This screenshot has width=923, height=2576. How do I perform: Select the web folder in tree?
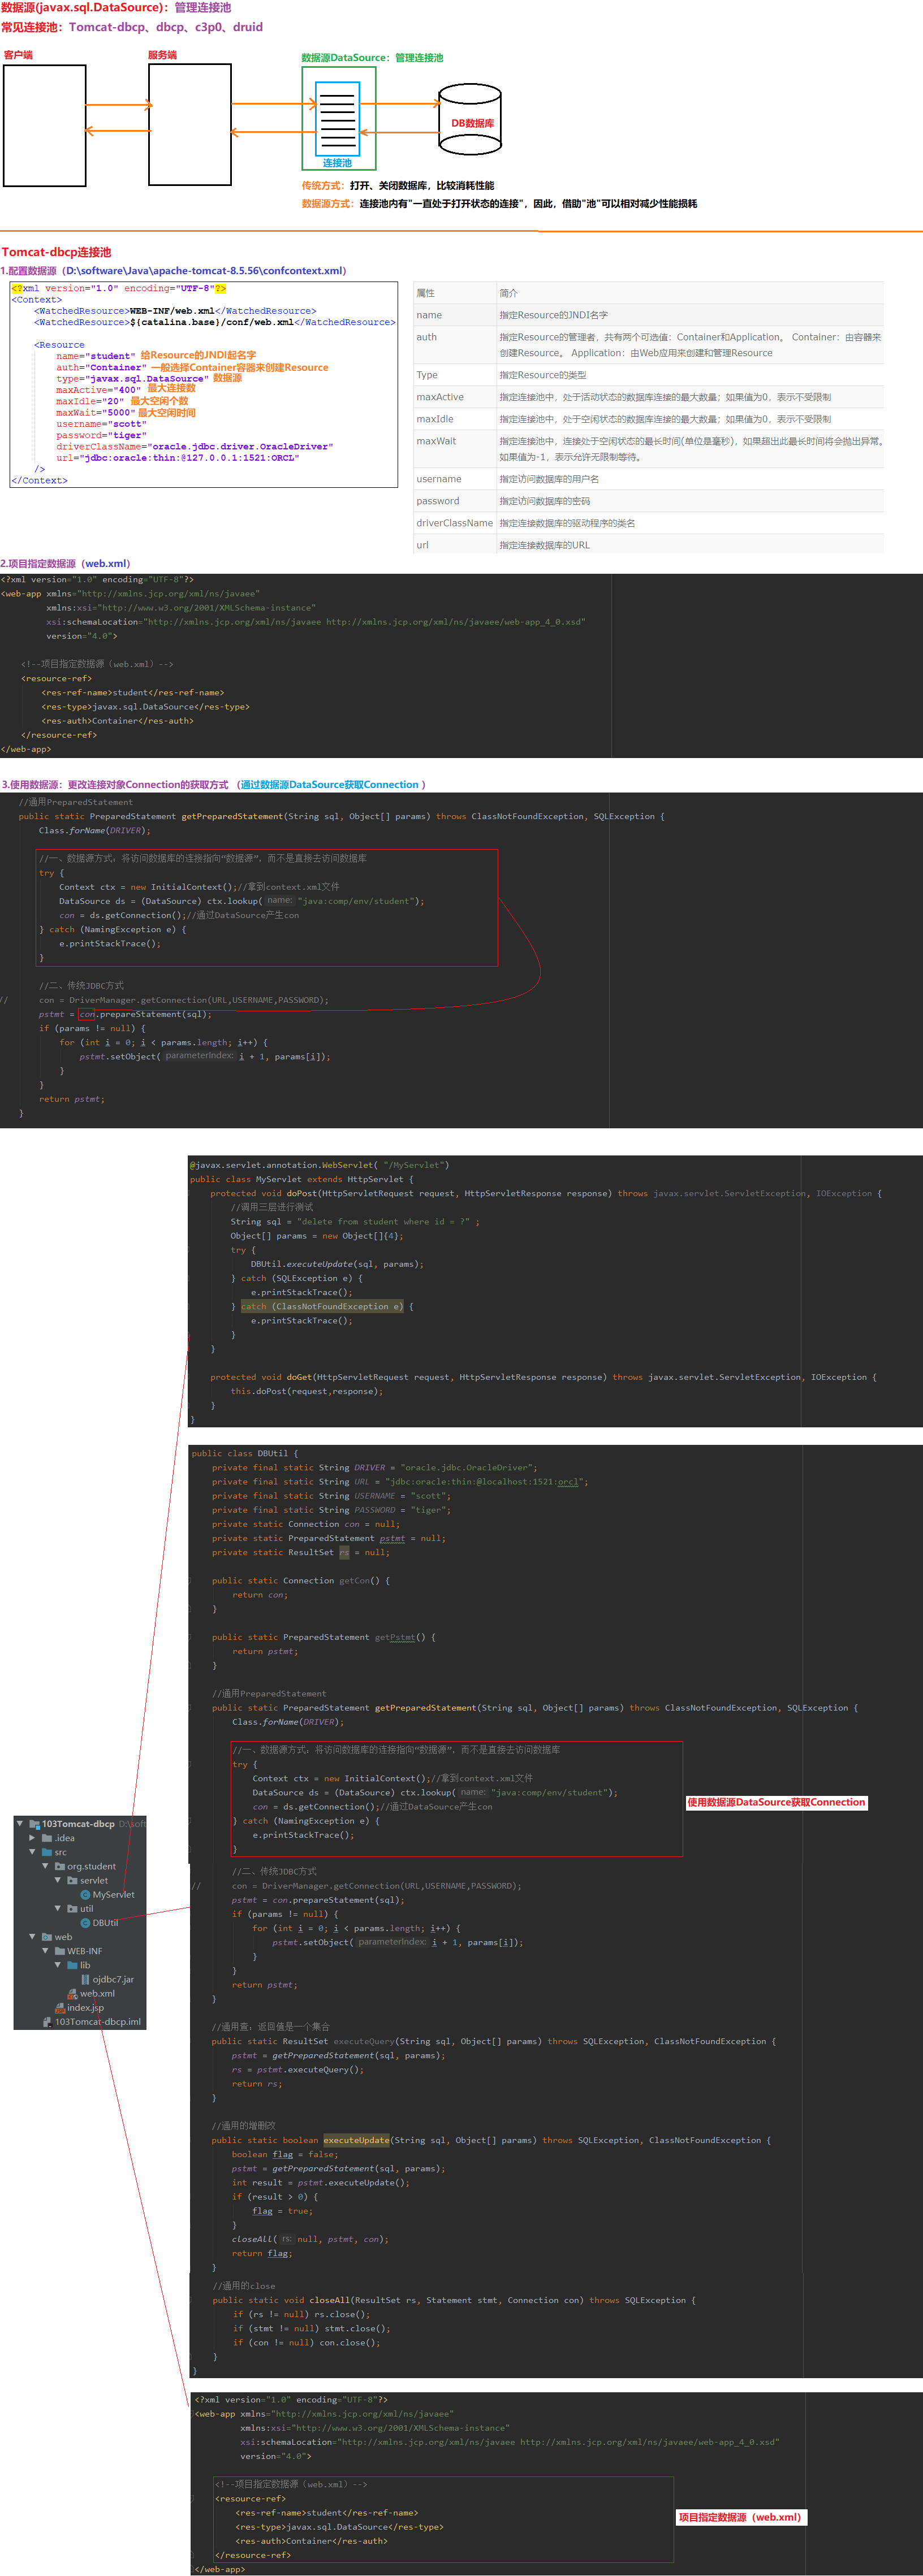[x=63, y=1936]
